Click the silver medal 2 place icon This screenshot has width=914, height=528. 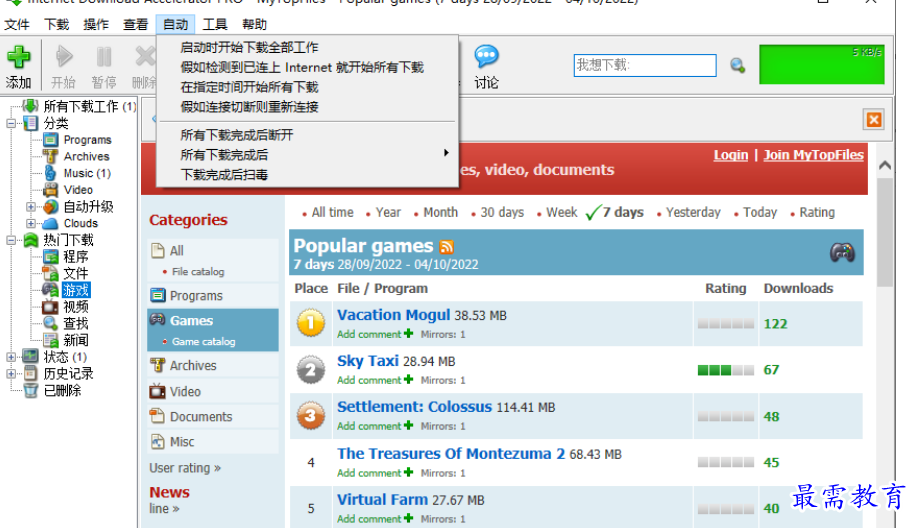(x=311, y=369)
